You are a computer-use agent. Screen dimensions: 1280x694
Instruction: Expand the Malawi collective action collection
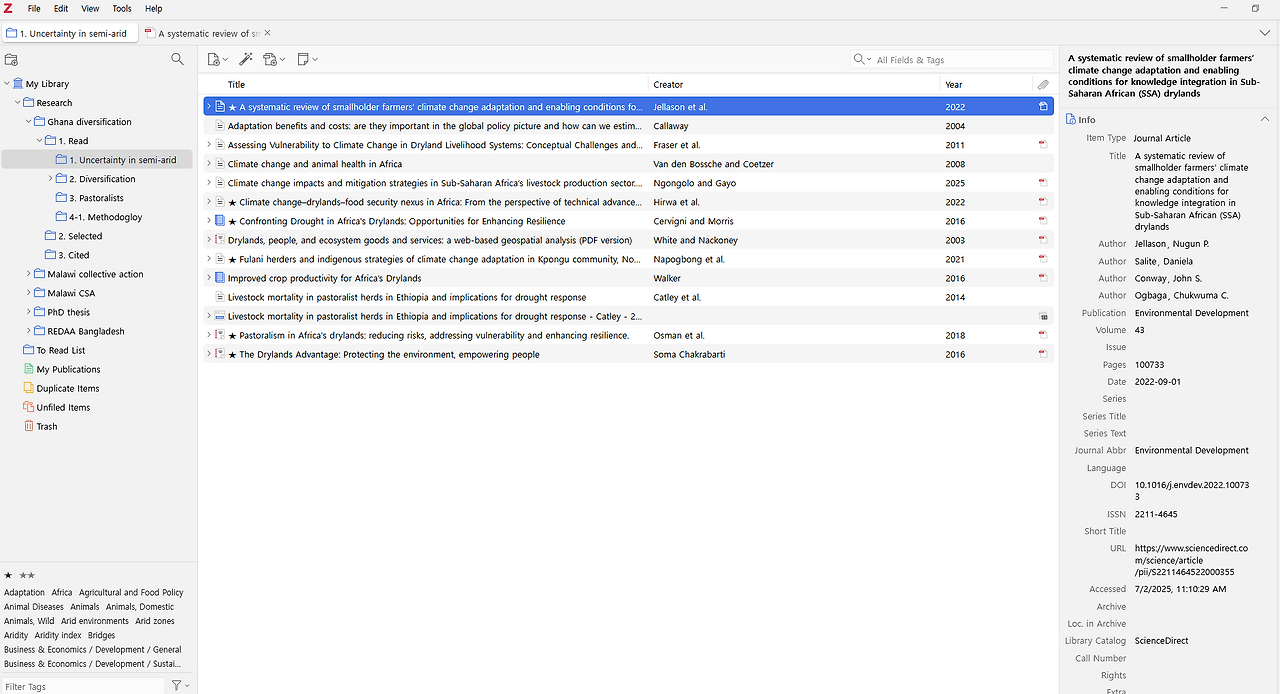(x=29, y=274)
